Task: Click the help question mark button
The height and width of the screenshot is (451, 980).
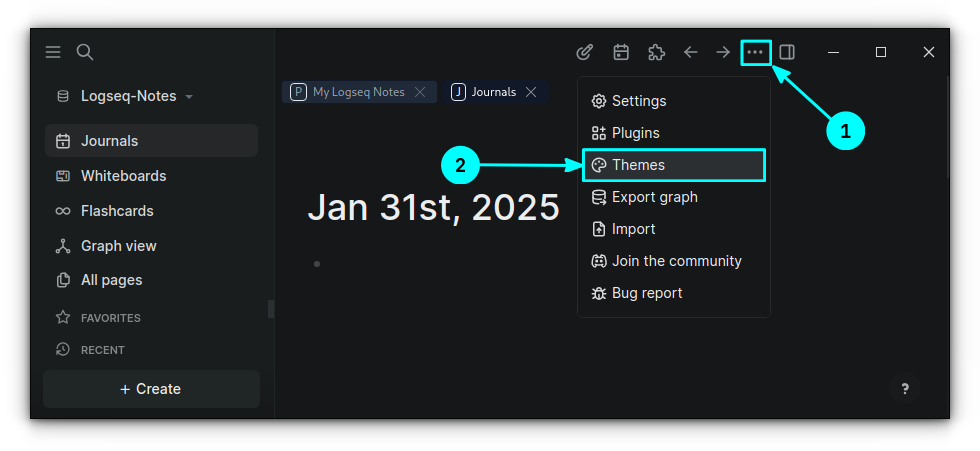Action: click(x=905, y=389)
